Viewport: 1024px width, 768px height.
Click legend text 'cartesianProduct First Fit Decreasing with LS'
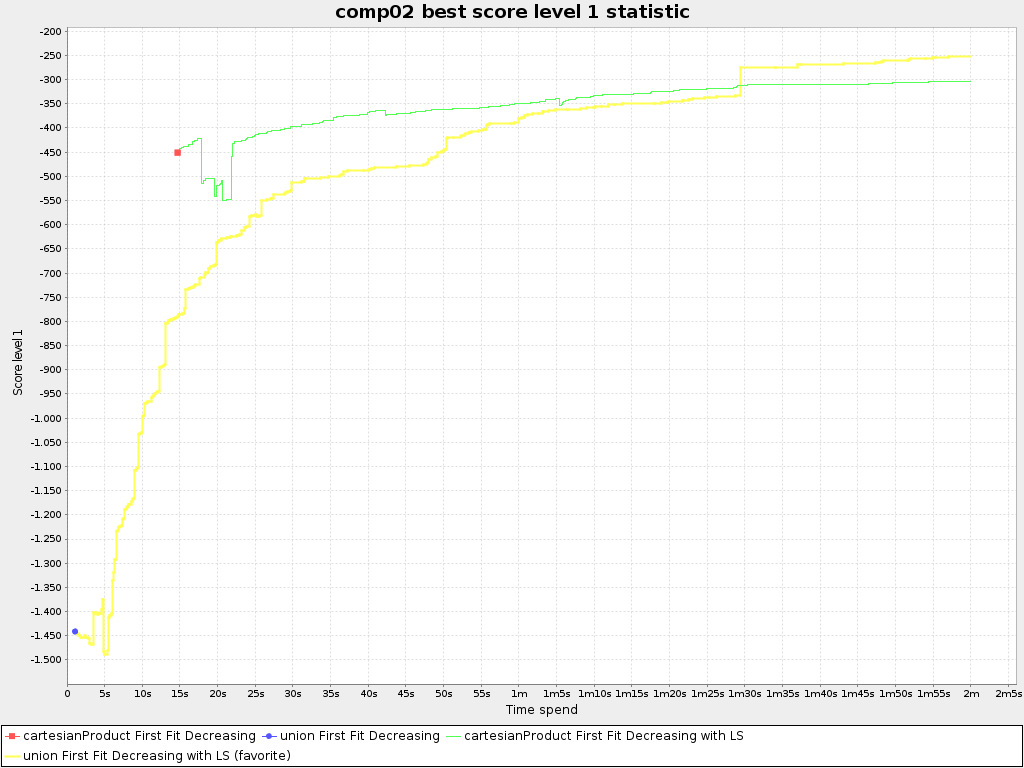pos(603,736)
